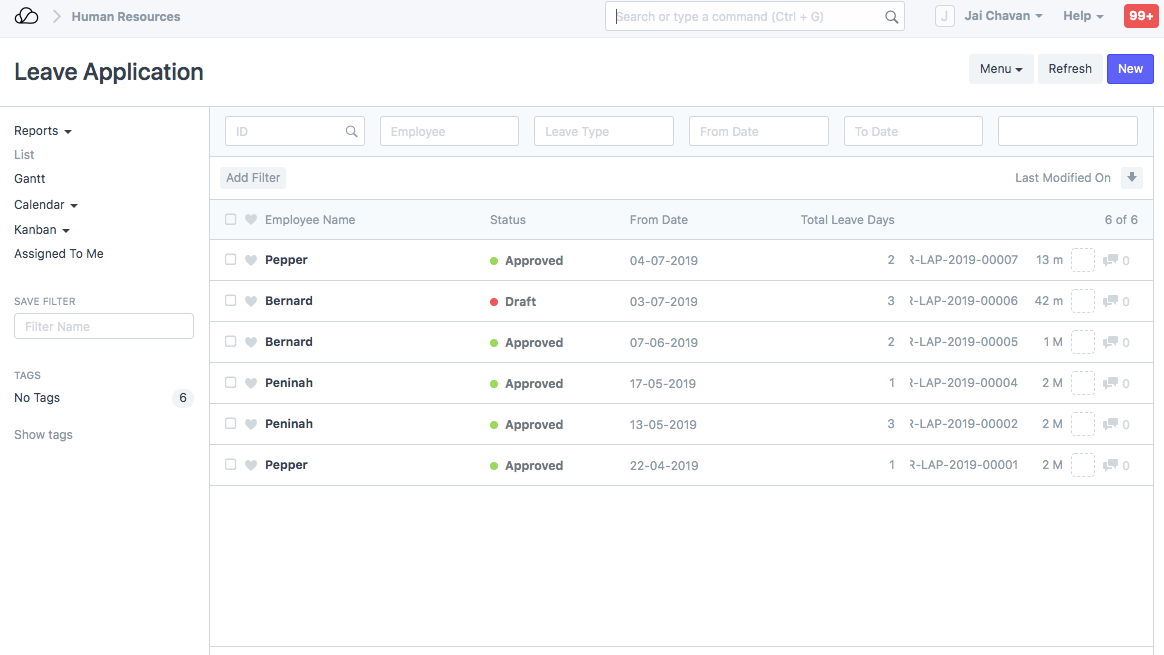Open the Help menu in top bar
The height and width of the screenshot is (655, 1164).
1083,16
